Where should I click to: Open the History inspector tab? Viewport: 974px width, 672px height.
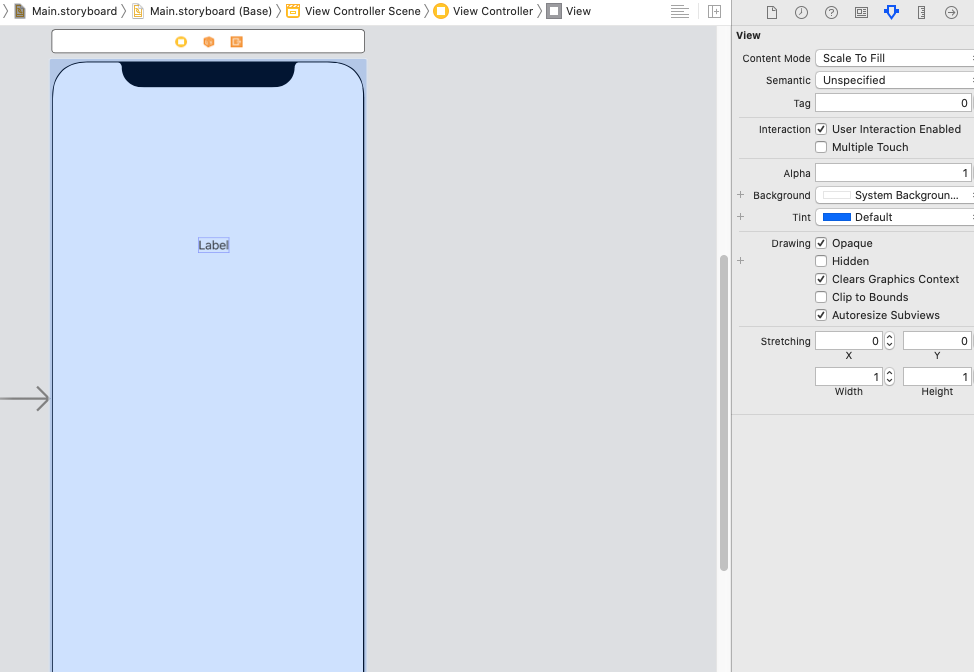coord(801,12)
